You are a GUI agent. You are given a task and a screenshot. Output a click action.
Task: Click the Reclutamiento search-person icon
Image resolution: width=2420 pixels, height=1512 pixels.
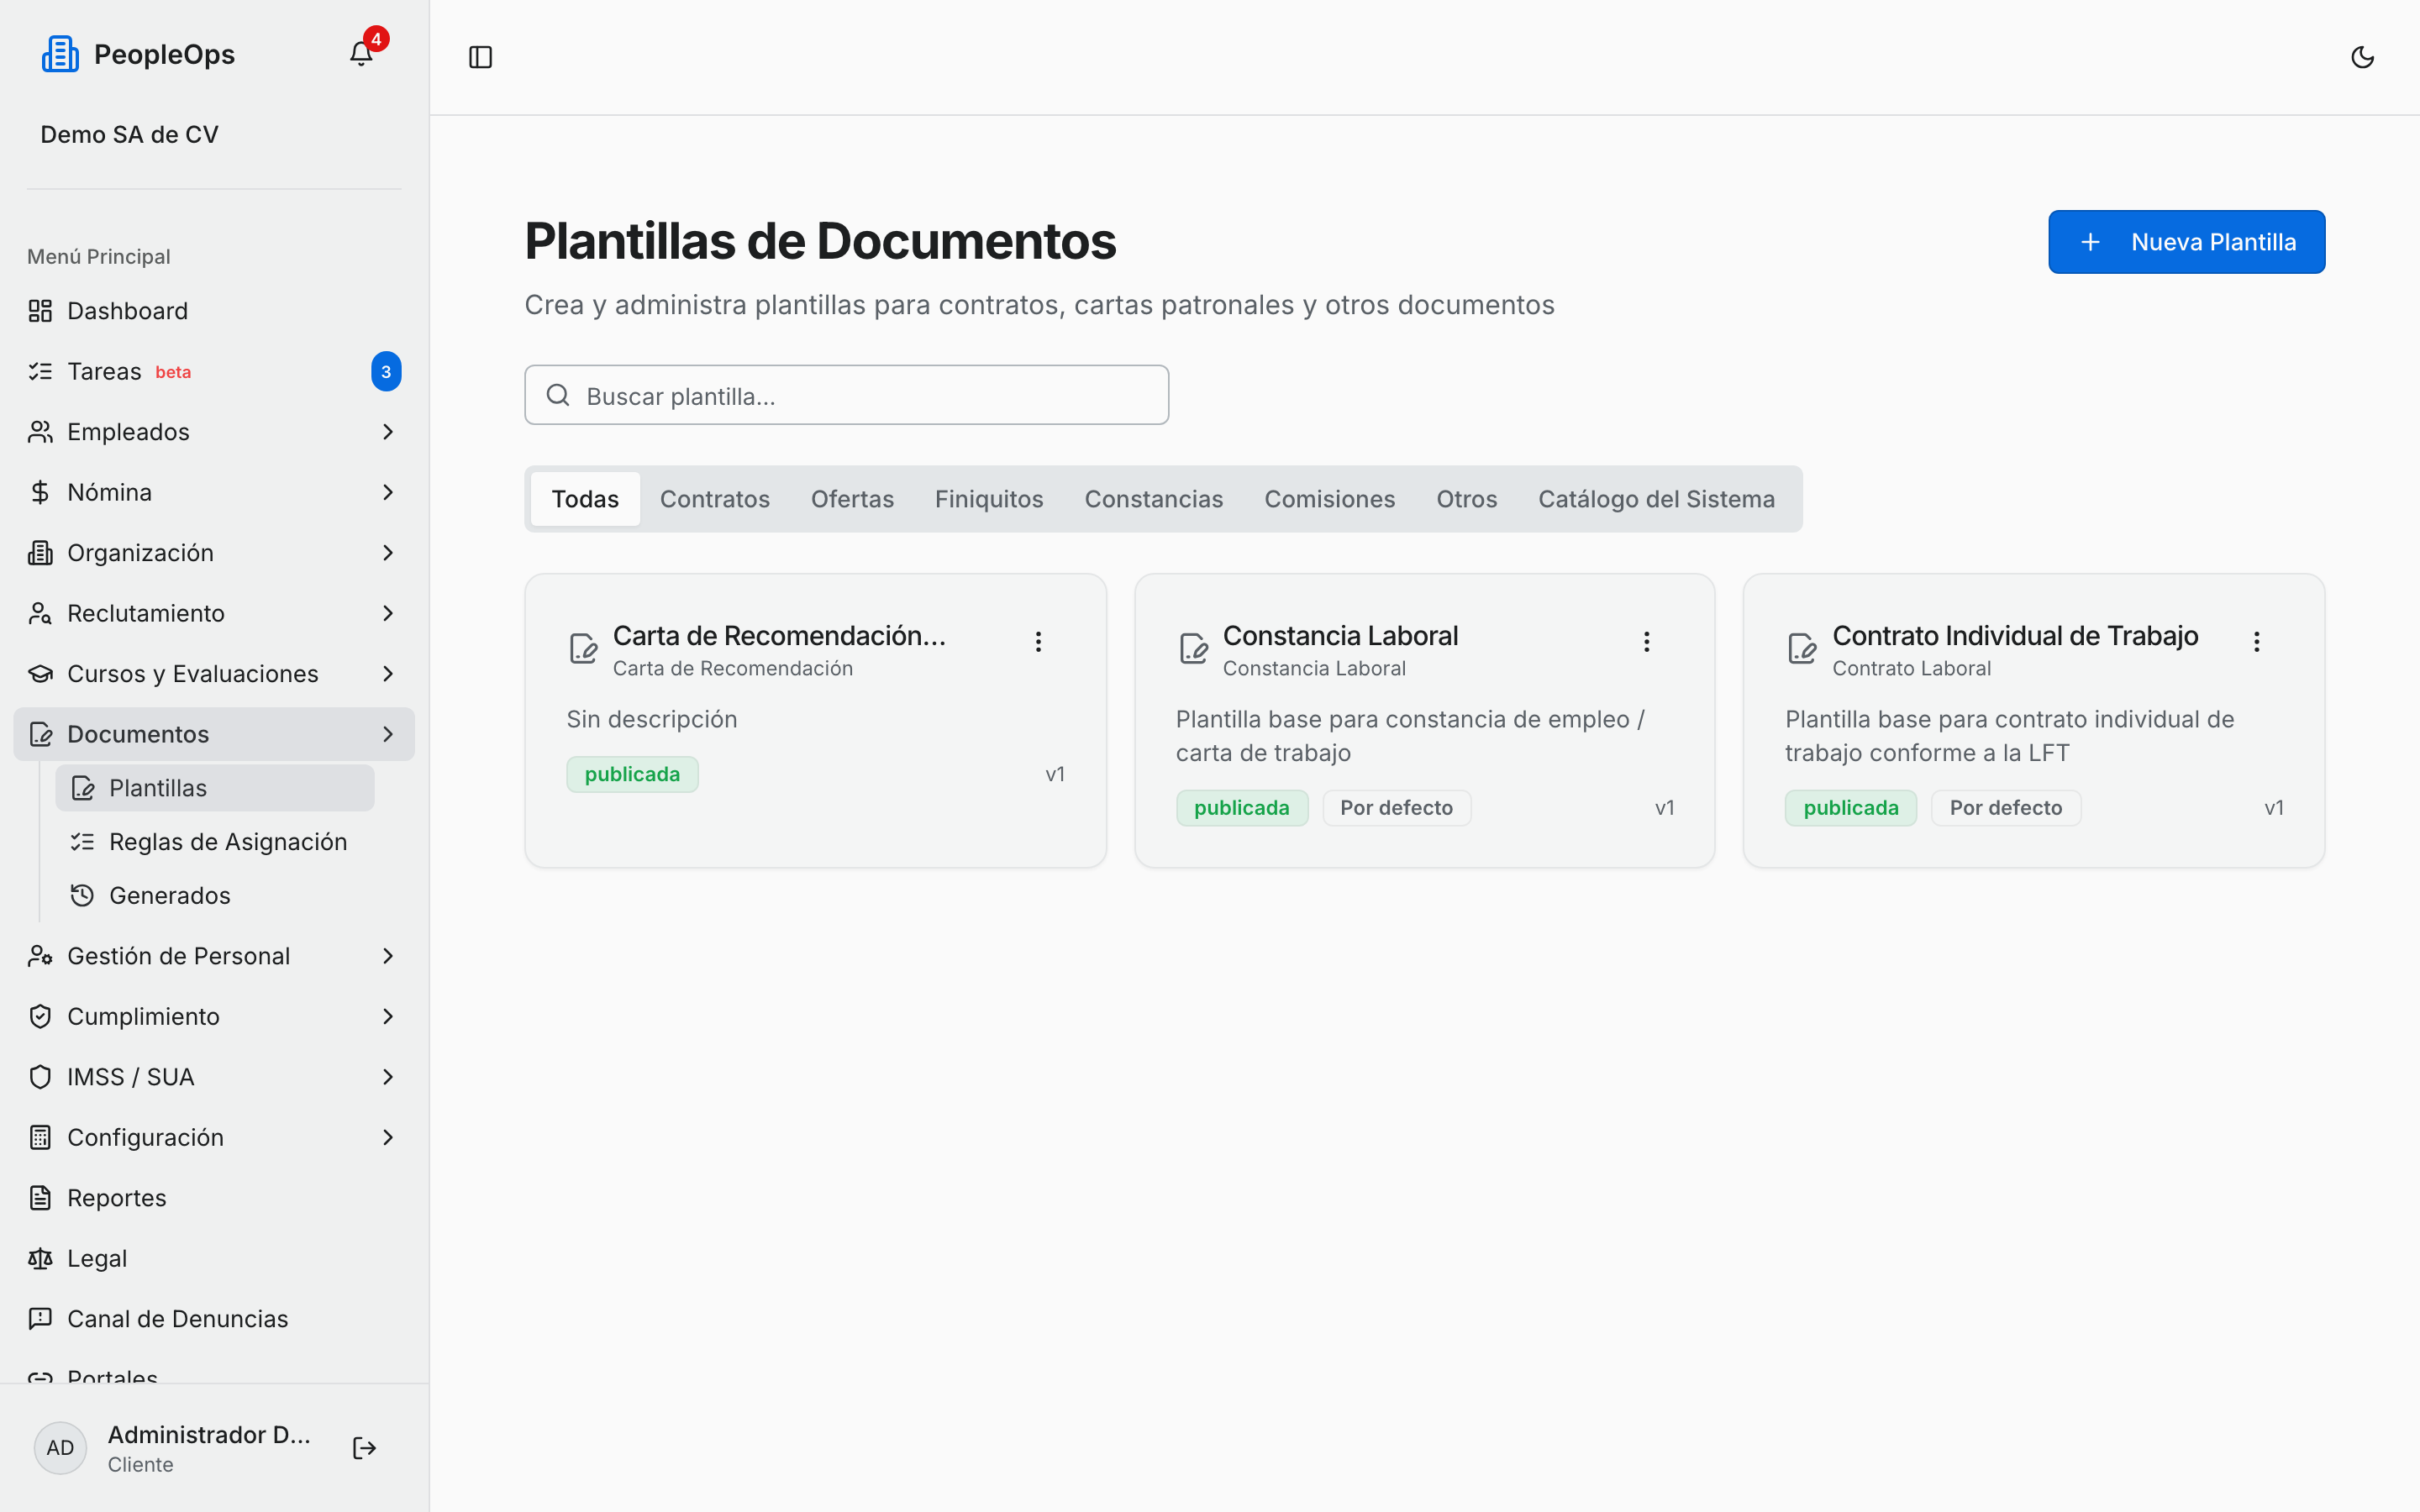click(40, 613)
